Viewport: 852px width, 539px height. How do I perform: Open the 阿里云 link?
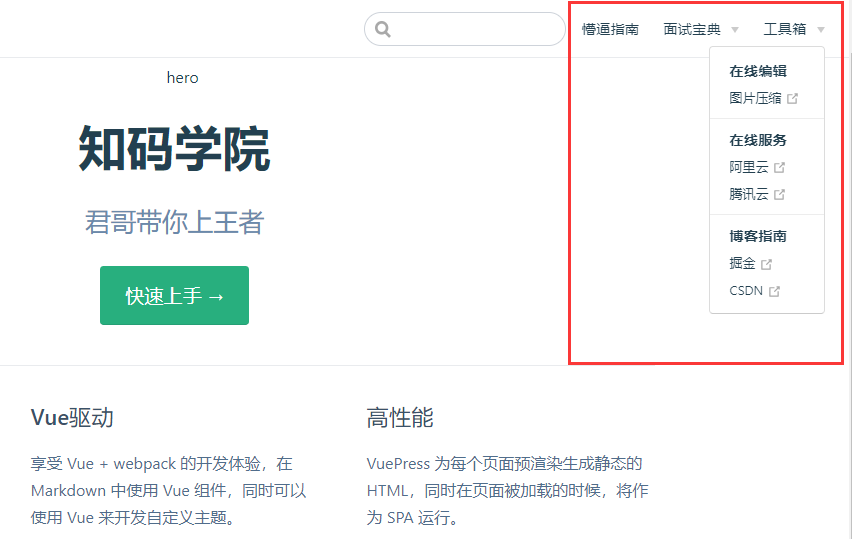click(749, 168)
